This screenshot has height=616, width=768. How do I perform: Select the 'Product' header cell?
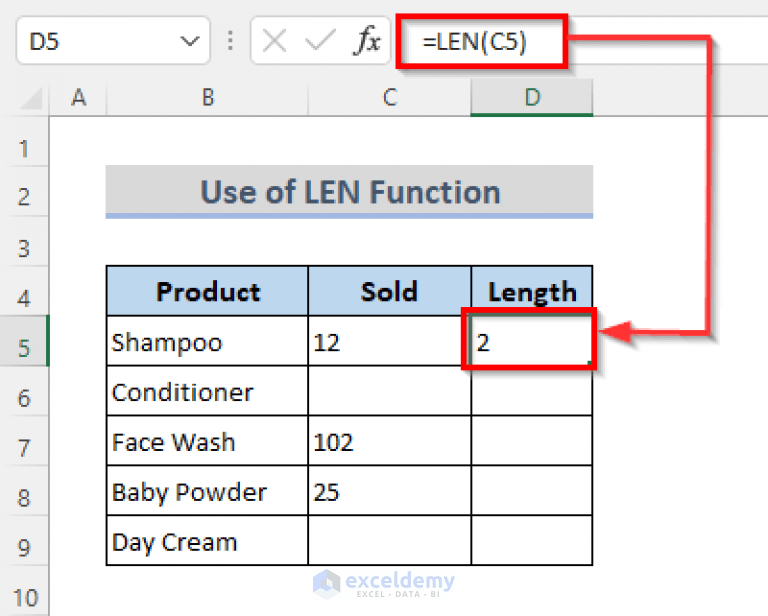[208, 291]
